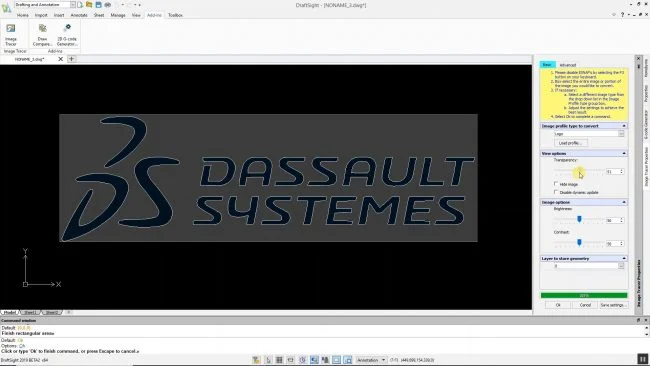Open the Draw Compare add-in

coord(42,35)
